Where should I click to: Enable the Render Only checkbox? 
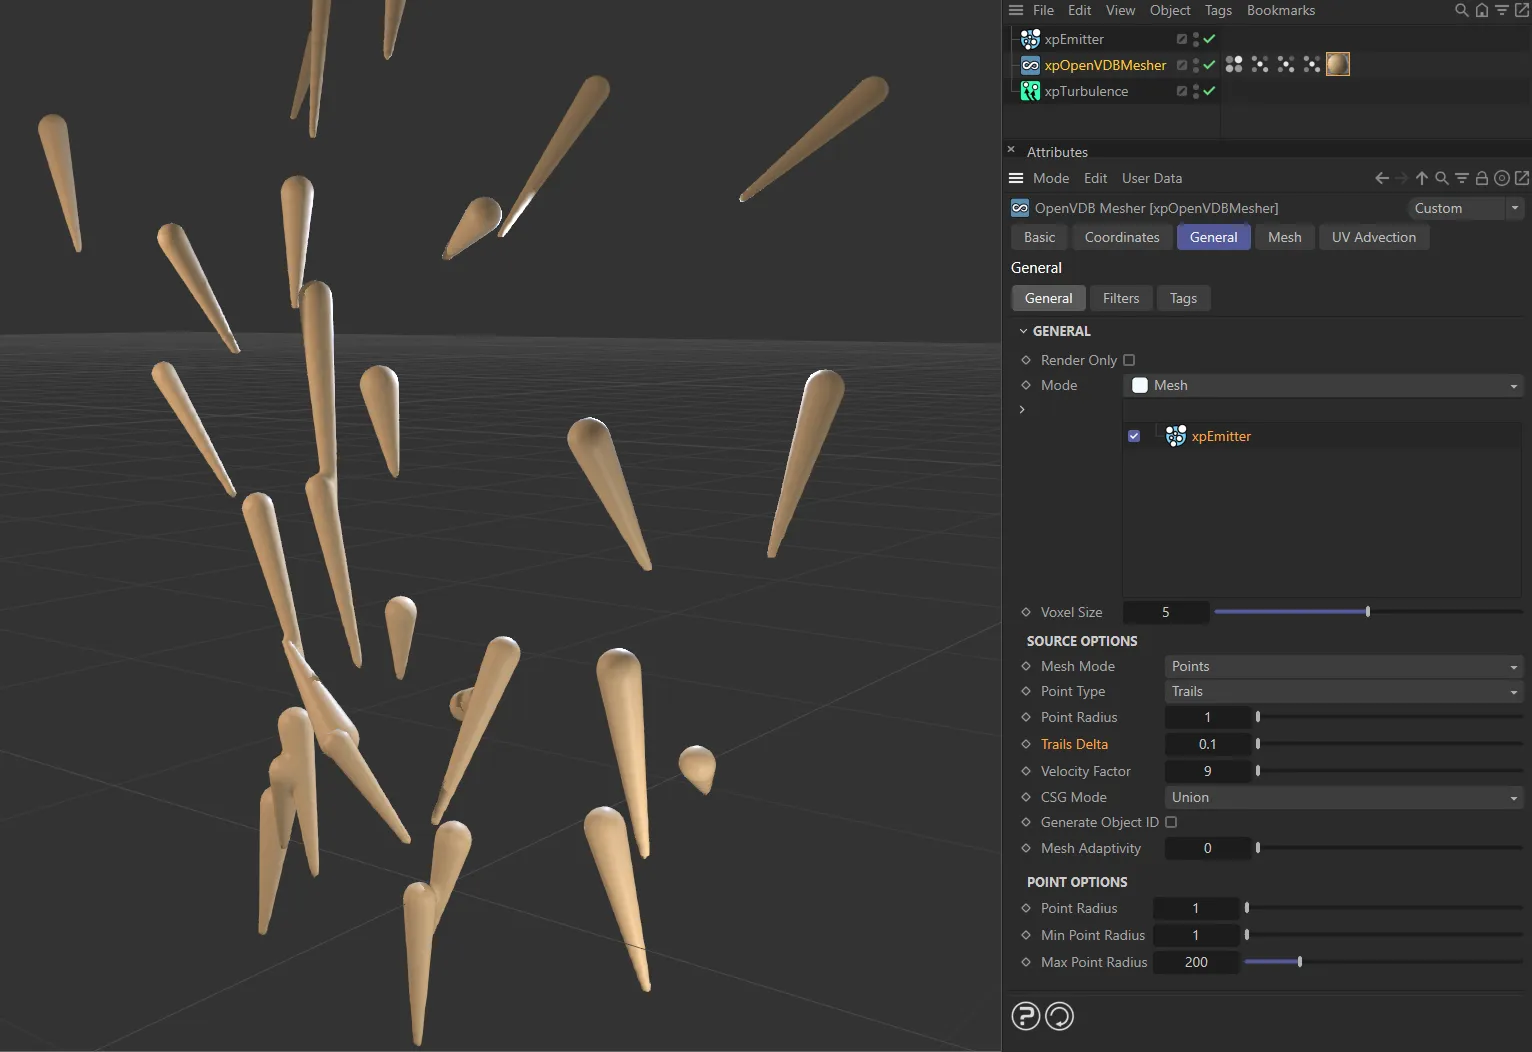(1129, 360)
